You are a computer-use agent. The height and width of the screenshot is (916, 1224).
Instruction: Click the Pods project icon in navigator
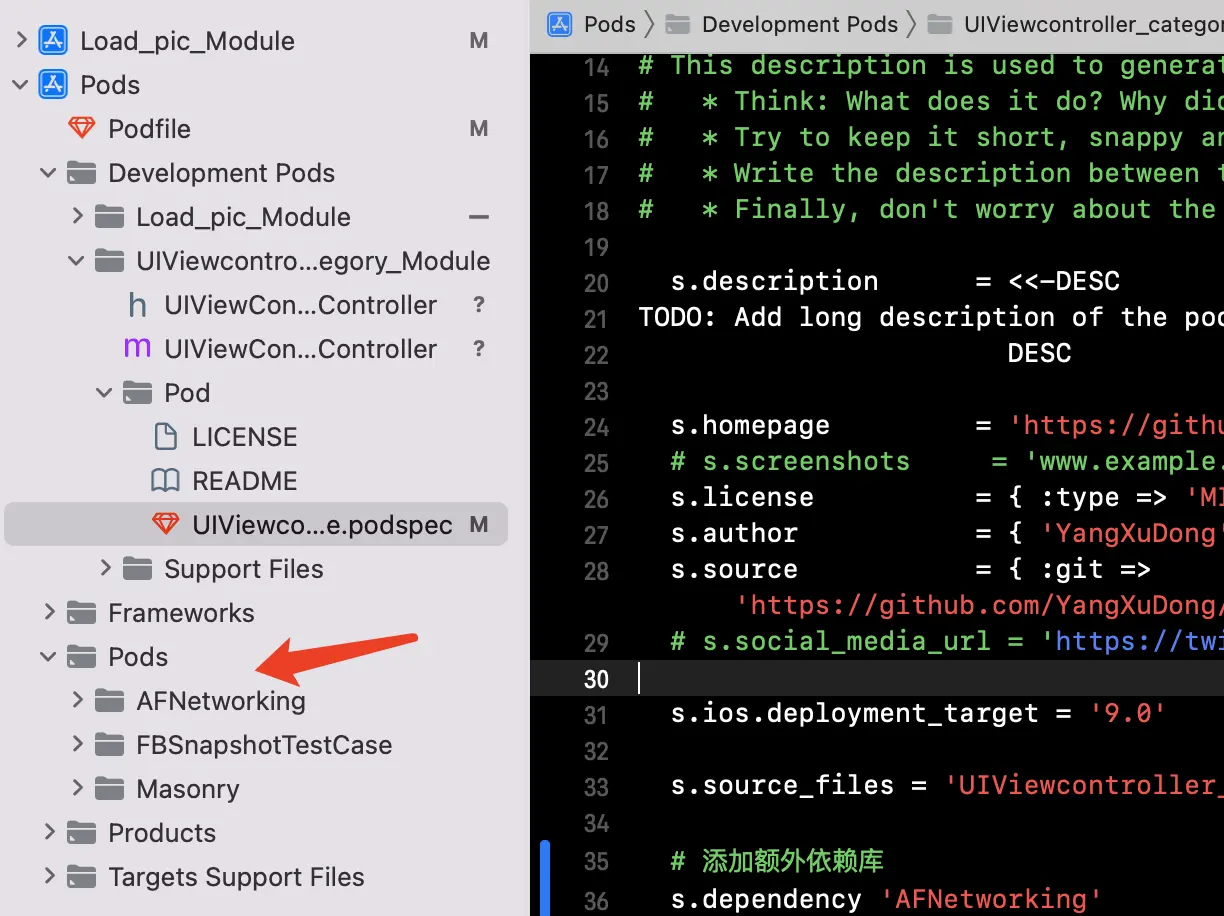tap(53, 85)
